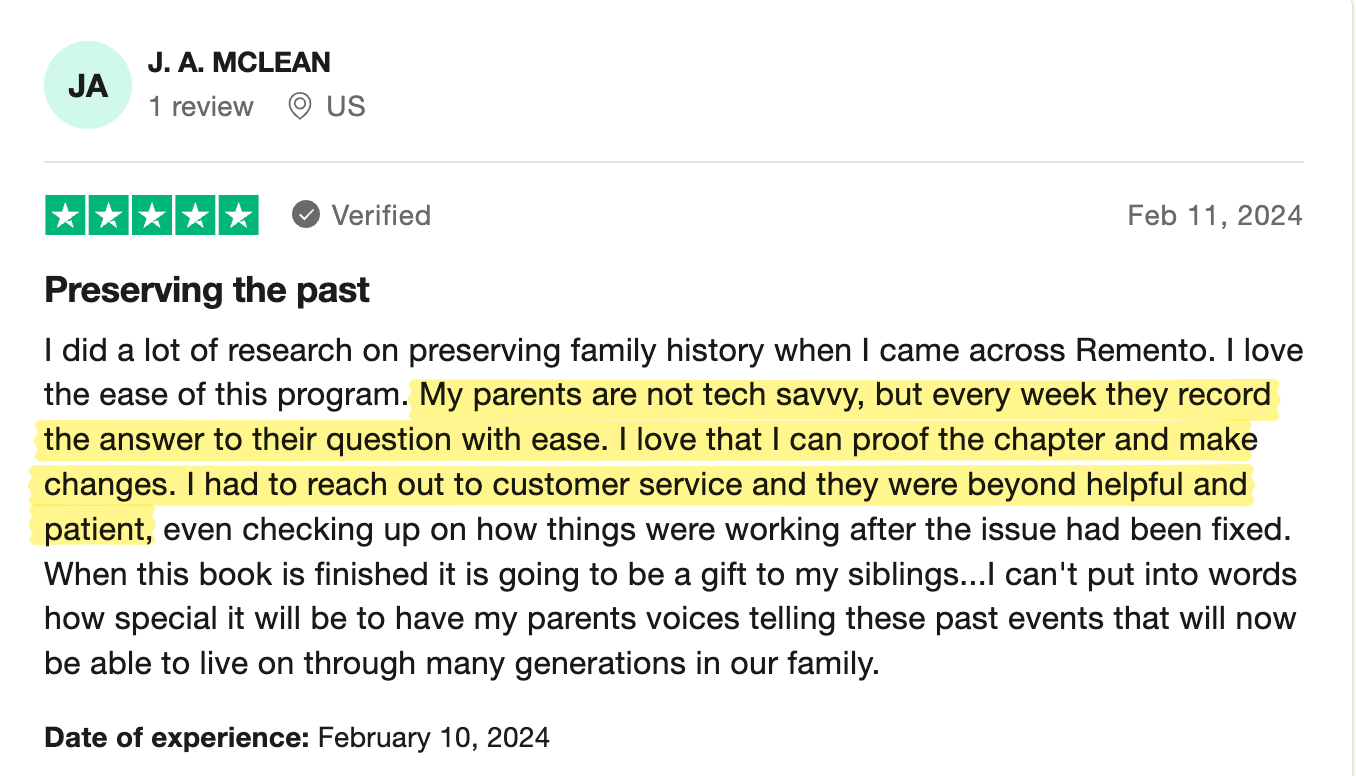Click the February 10, 2024 experience date
This screenshot has width=1356, height=776.
tap(433, 738)
